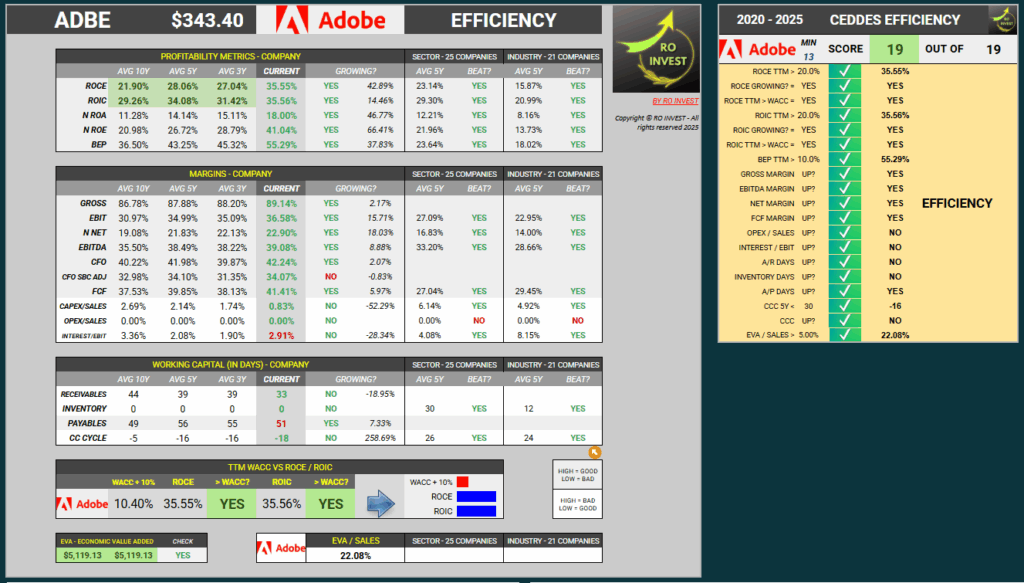
Task: Click the Adobe logo in the top header
Action: (330, 20)
